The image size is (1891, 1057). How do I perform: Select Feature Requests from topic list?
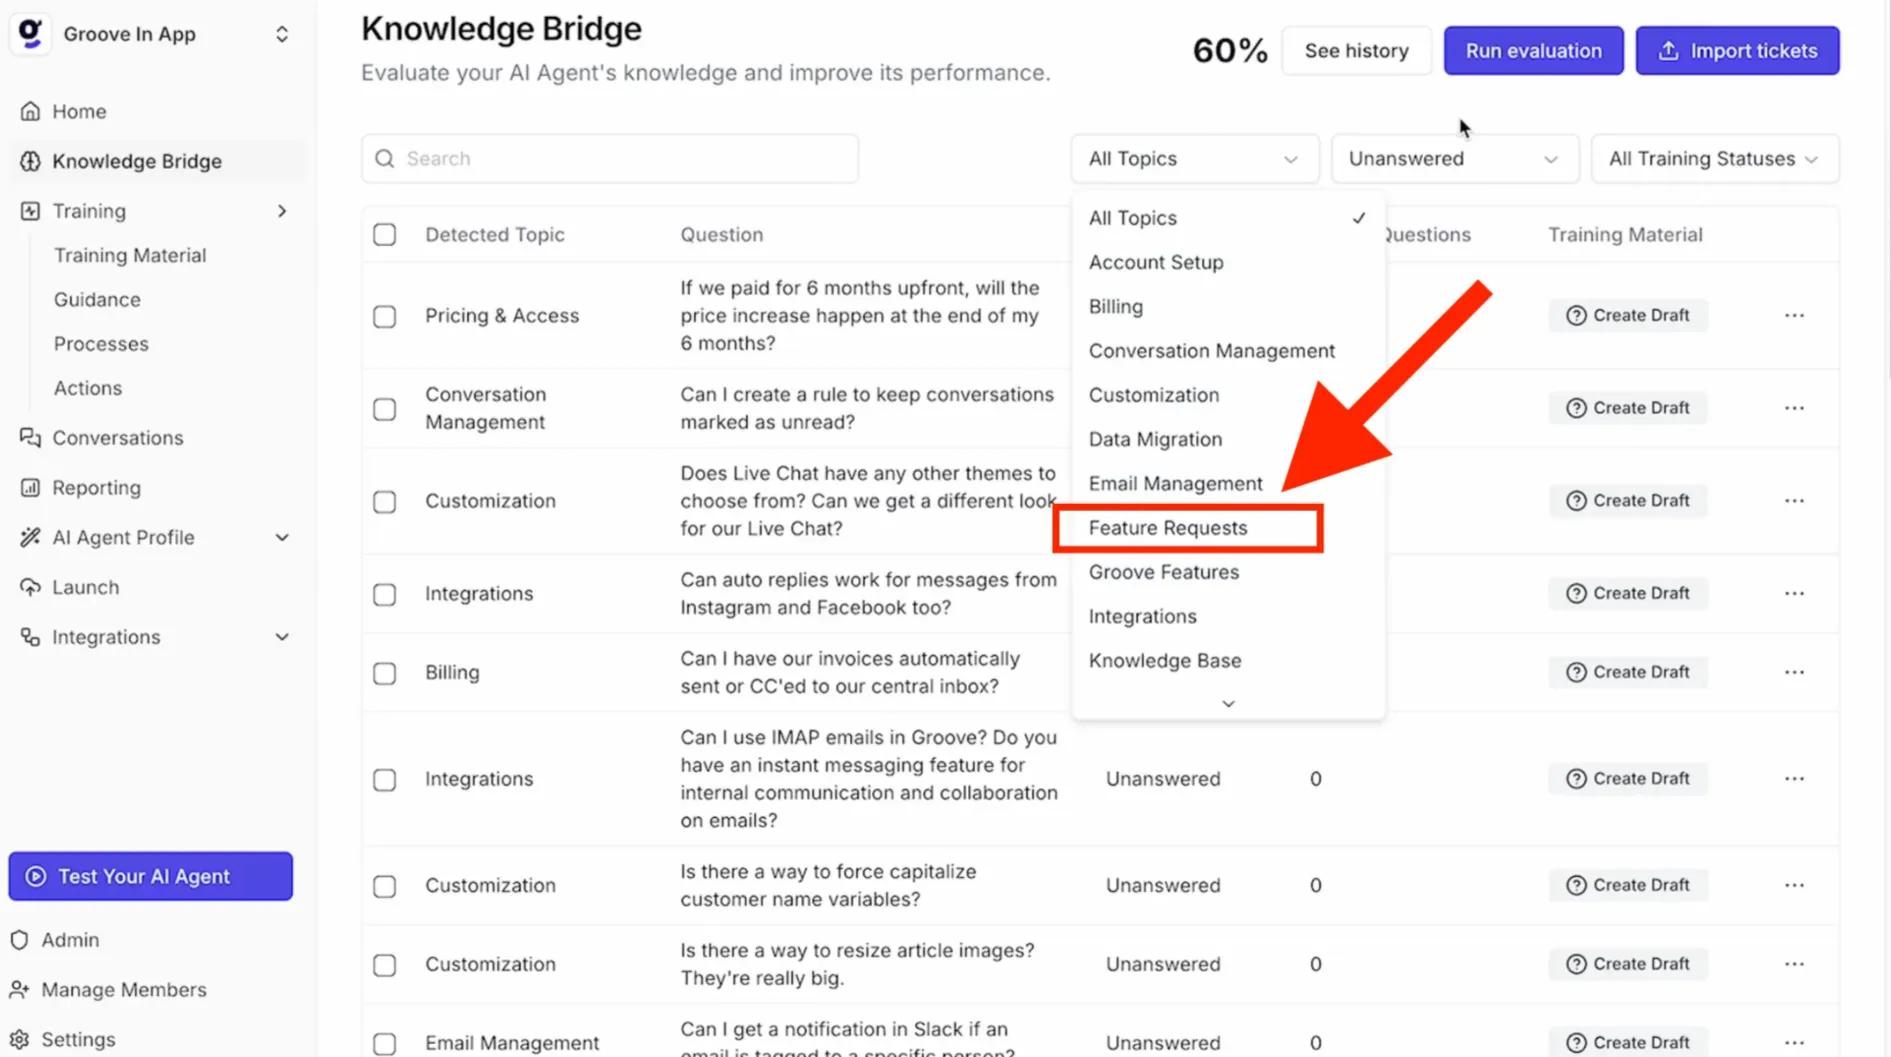1168,528
